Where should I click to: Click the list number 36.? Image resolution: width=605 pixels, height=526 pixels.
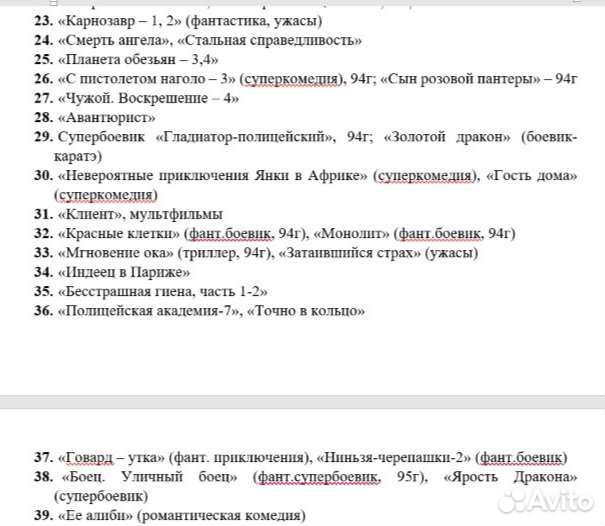pos(44,311)
